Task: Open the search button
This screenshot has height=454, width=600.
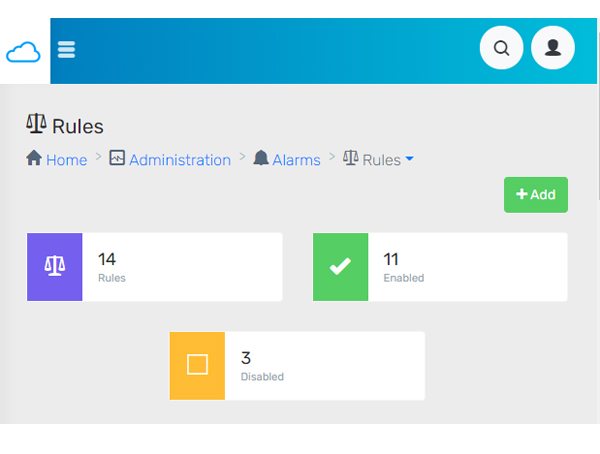Action: coord(501,48)
